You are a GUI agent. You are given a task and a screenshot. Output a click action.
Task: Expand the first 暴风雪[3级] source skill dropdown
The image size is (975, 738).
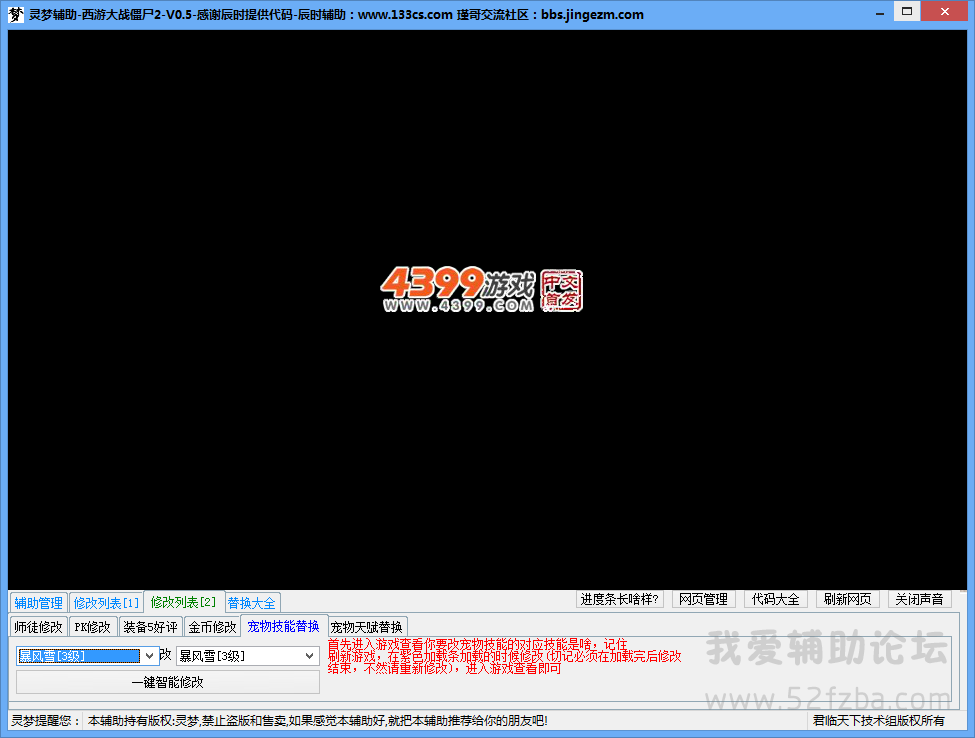(149, 656)
